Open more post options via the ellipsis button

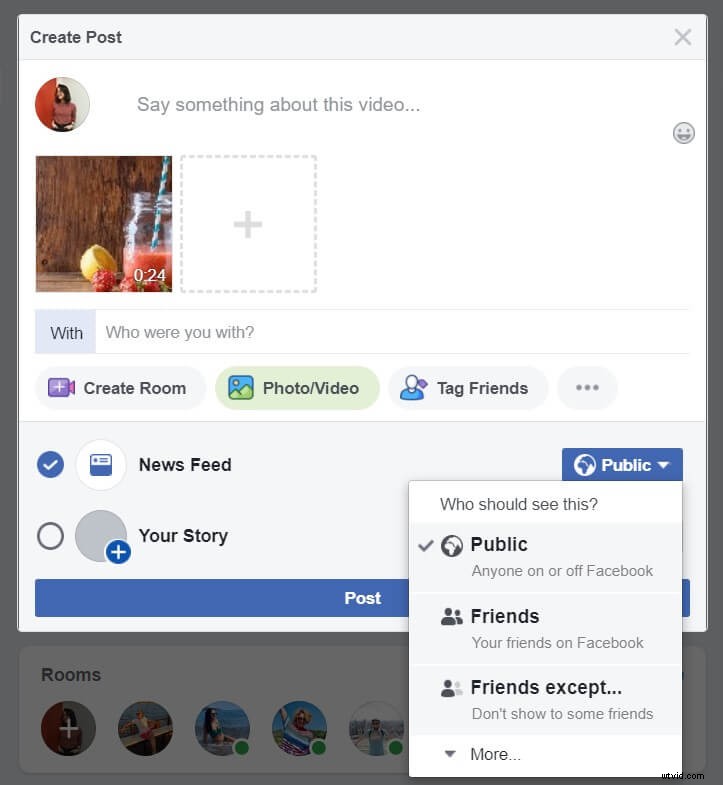[587, 388]
